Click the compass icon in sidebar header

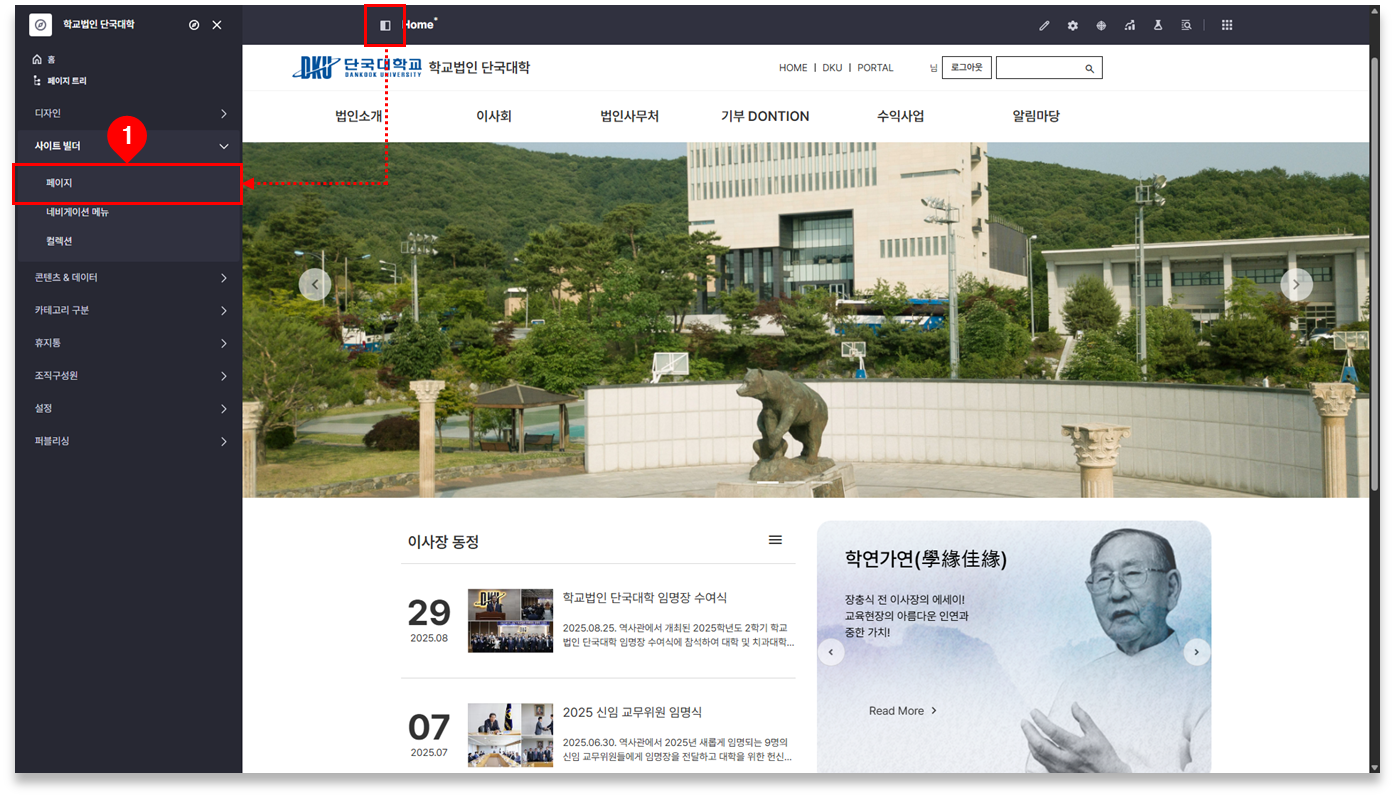point(194,25)
